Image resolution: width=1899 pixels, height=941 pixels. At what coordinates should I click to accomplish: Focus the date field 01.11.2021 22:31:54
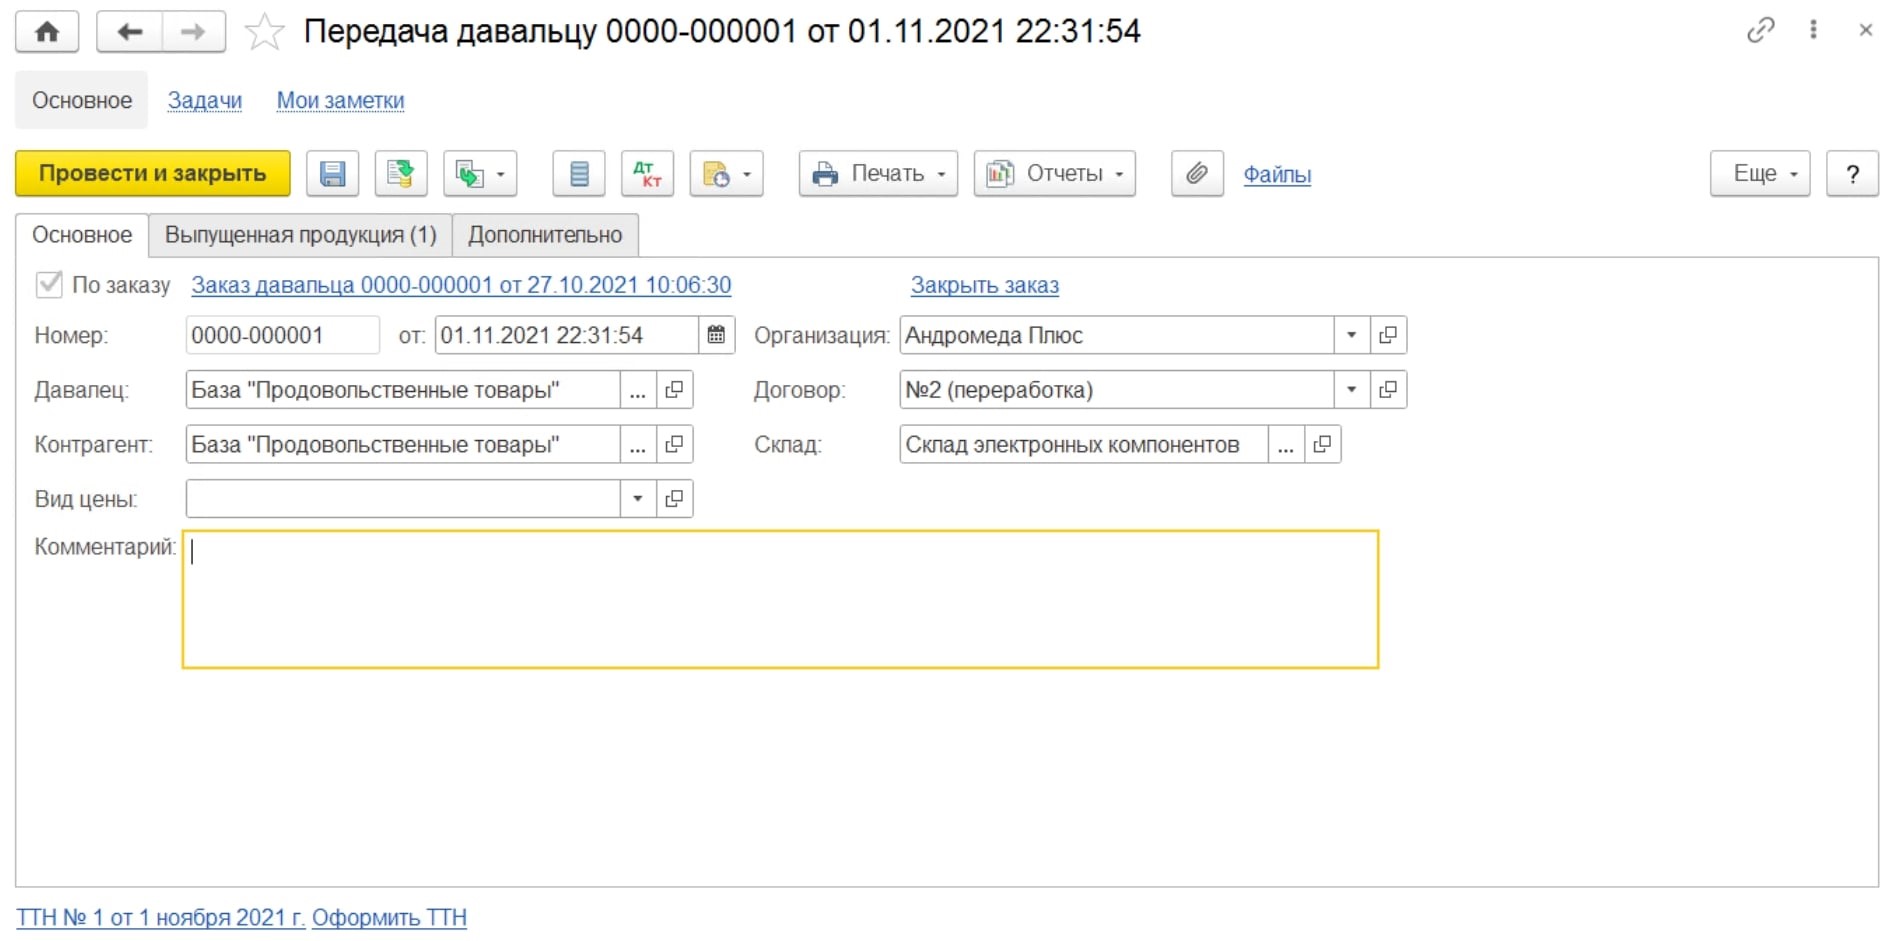[x=567, y=335]
